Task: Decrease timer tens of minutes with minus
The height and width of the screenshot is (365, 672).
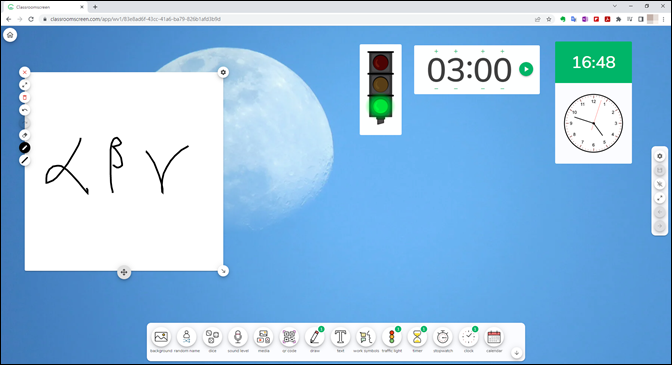Action: 436,89
